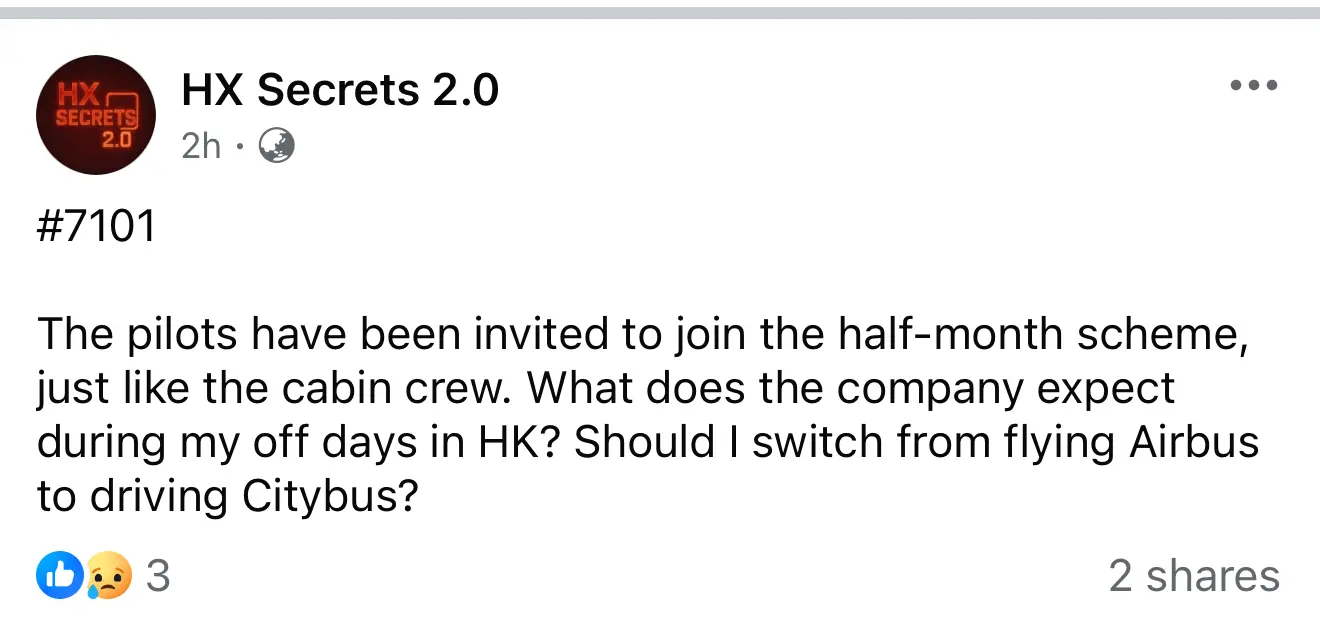Screen dimensions: 1320x644
Task: Open the #7101 hashtag
Action: pos(97,227)
